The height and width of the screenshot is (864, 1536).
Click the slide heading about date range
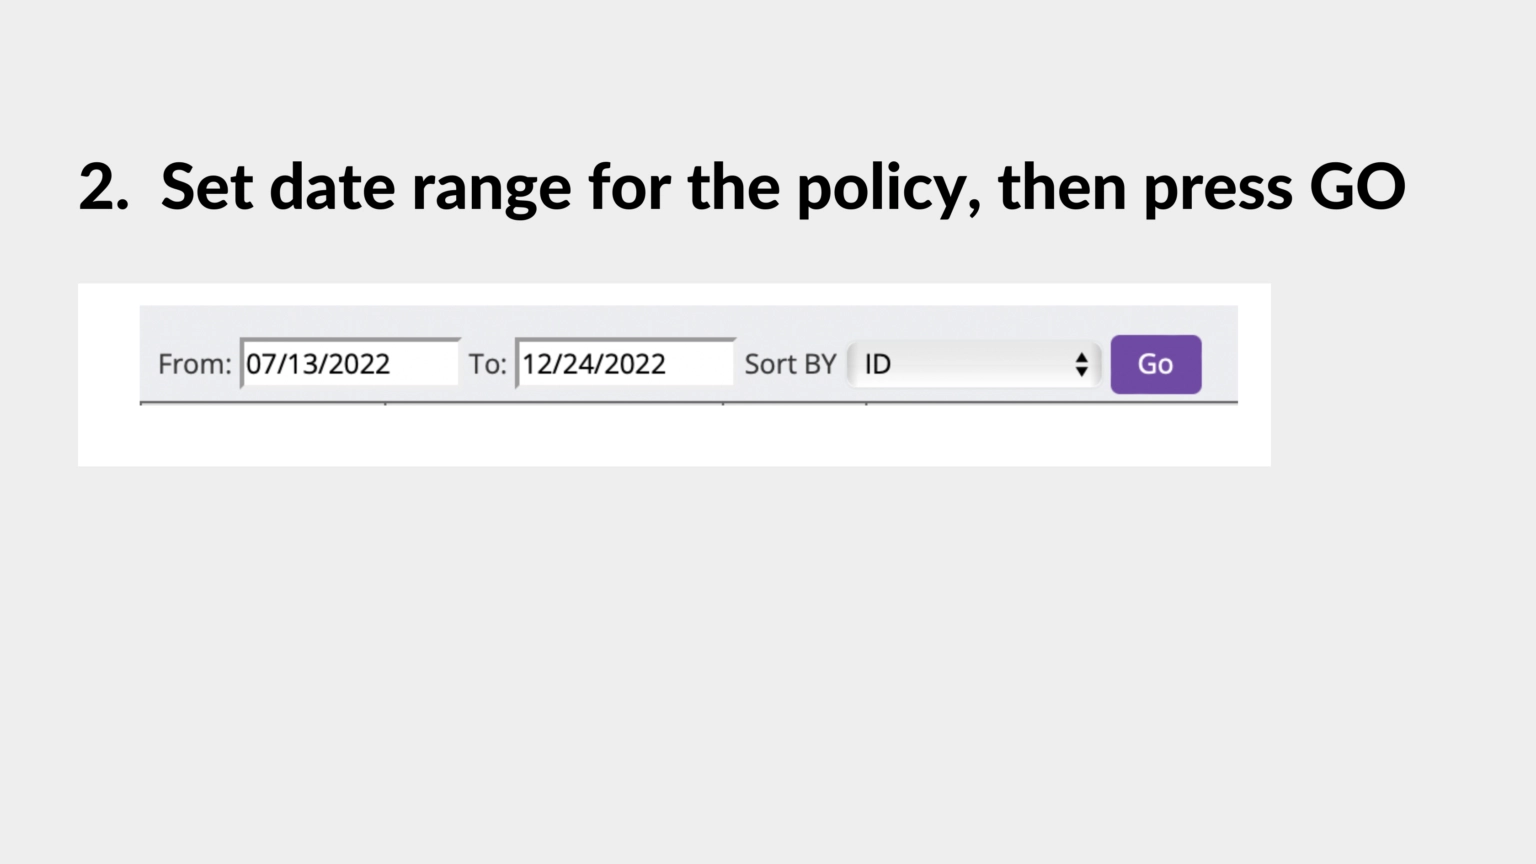click(742, 187)
